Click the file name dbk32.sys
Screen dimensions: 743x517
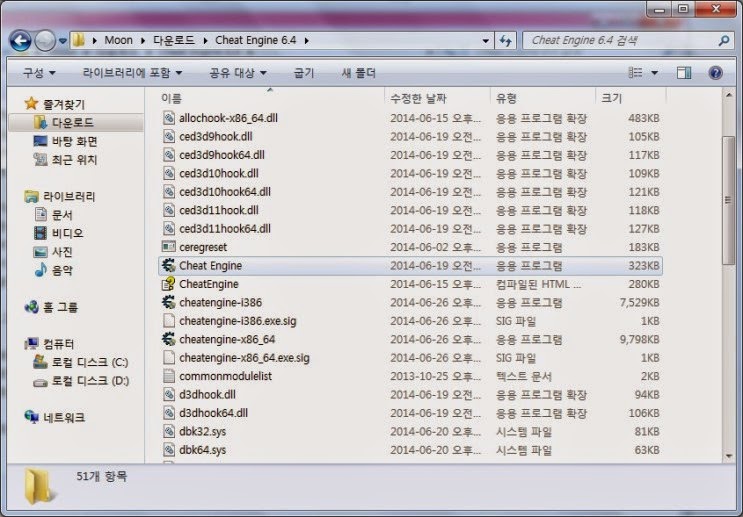click(x=202, y=431)
